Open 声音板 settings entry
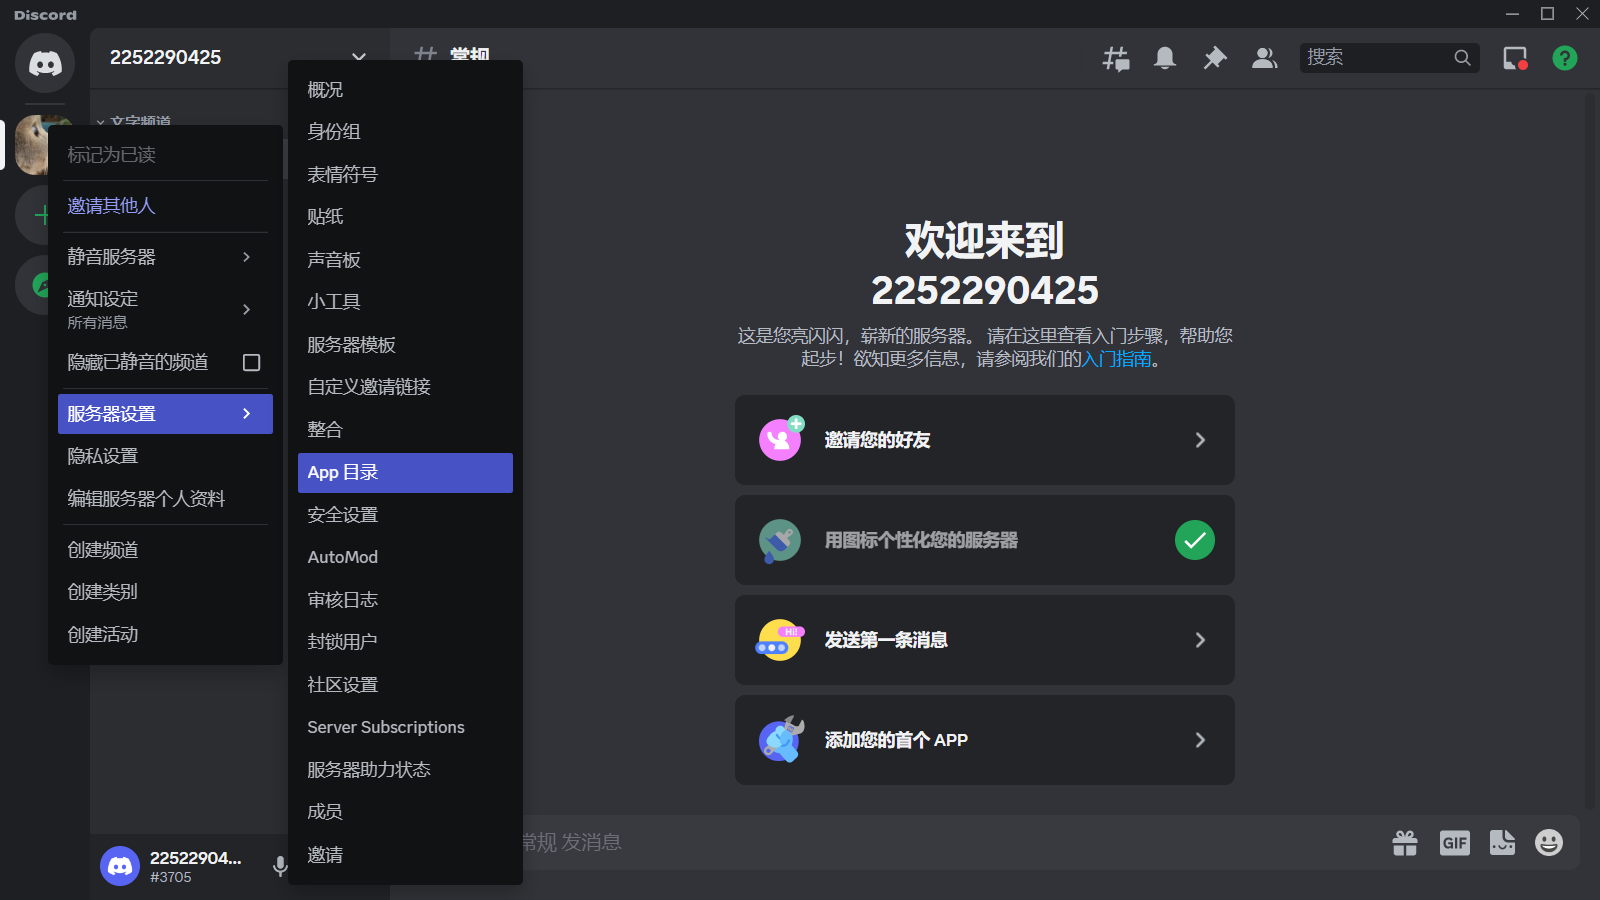This screenshot has width=1600, height=900. click(x=405, y=260)
